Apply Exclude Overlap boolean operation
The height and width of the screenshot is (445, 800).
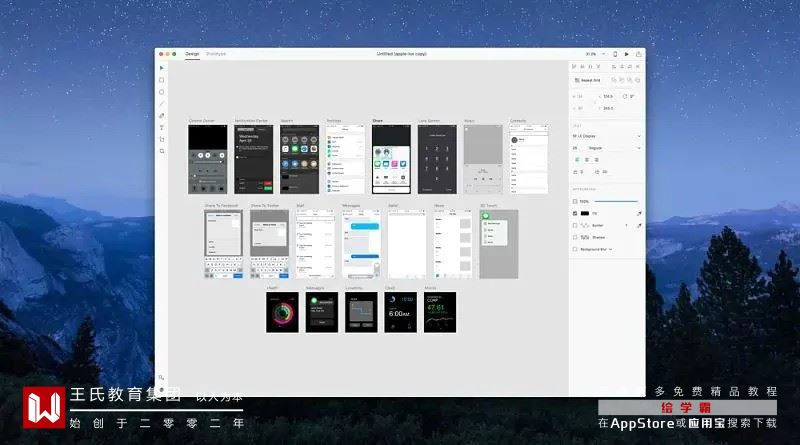click(x=637, y=80)
